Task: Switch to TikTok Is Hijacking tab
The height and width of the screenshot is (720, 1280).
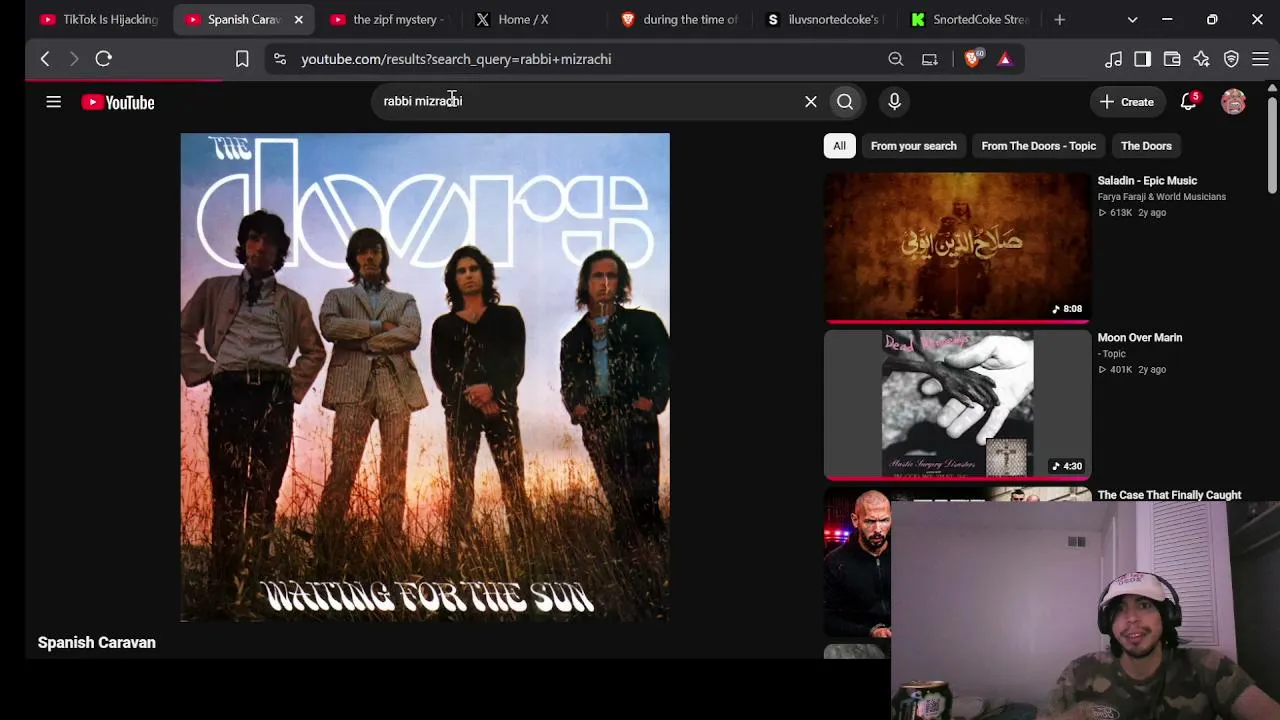Action: (x=100, y=19)
